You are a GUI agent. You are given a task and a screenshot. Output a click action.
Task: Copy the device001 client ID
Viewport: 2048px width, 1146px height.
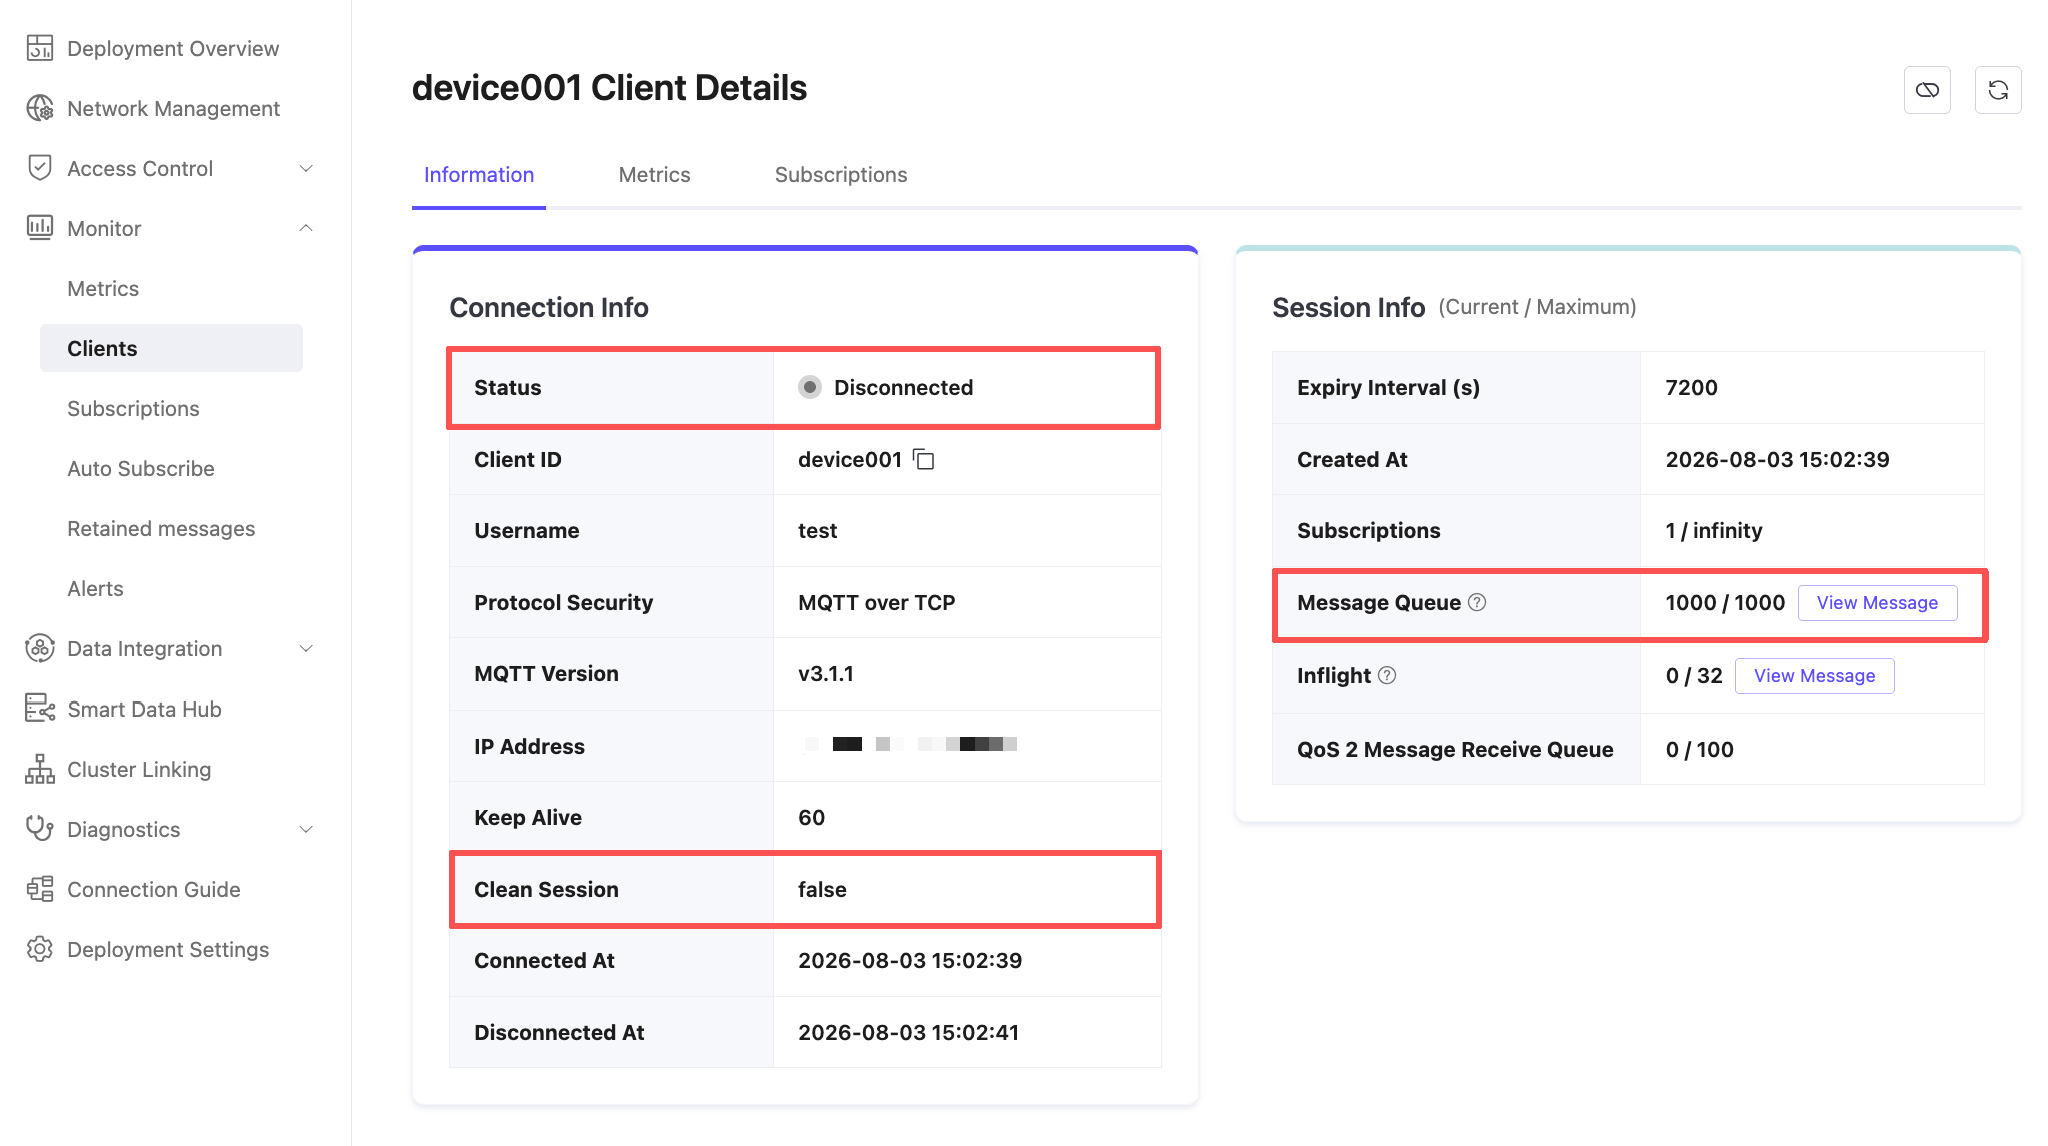(x=924, y=460)
